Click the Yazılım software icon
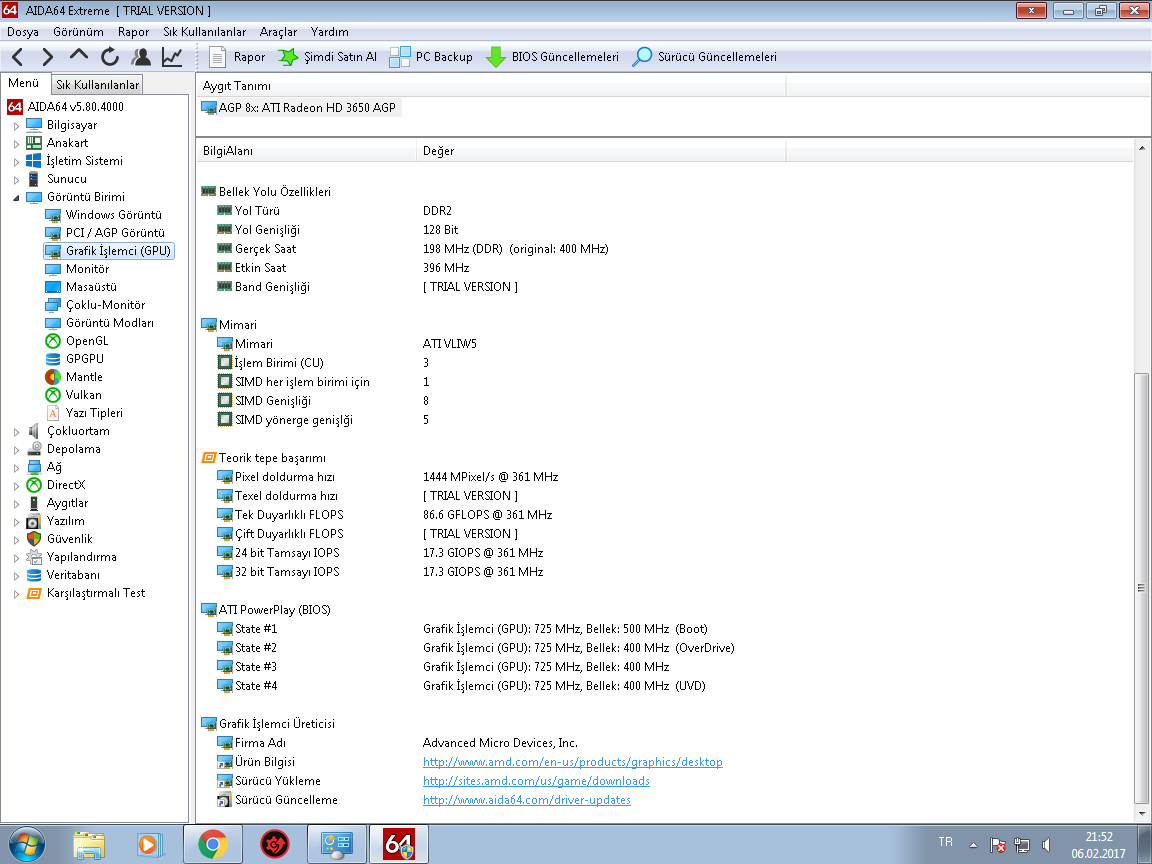This screenshot has width=1152, height=864. tap(34, 521)
